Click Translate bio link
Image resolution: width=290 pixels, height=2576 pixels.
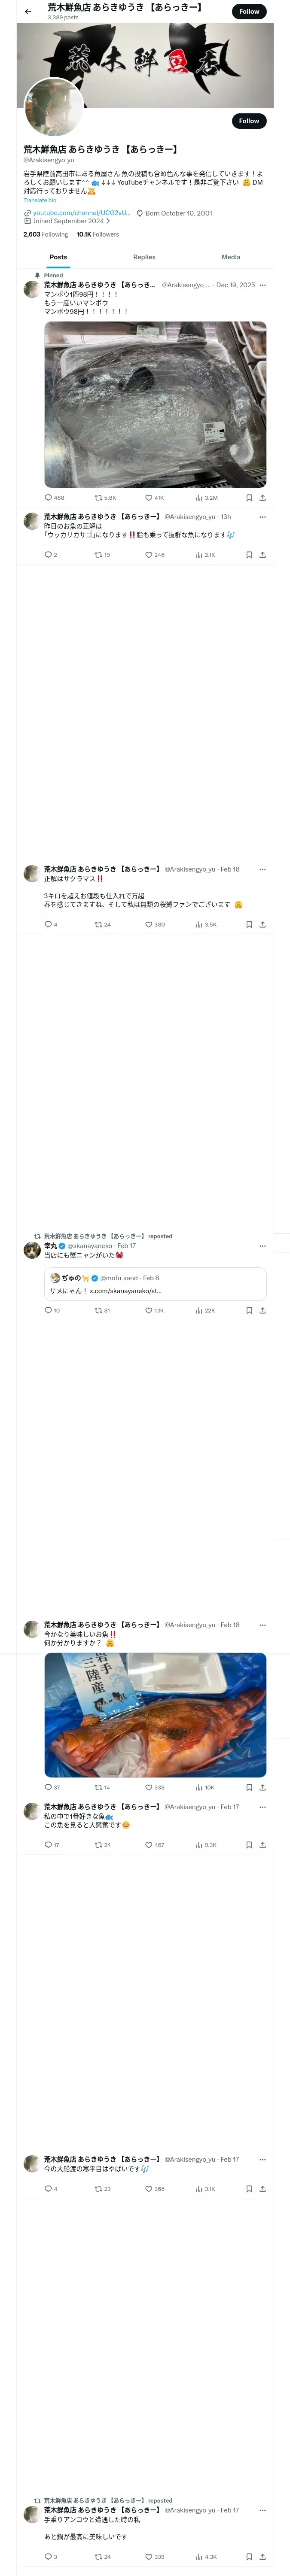pos(40,200)
